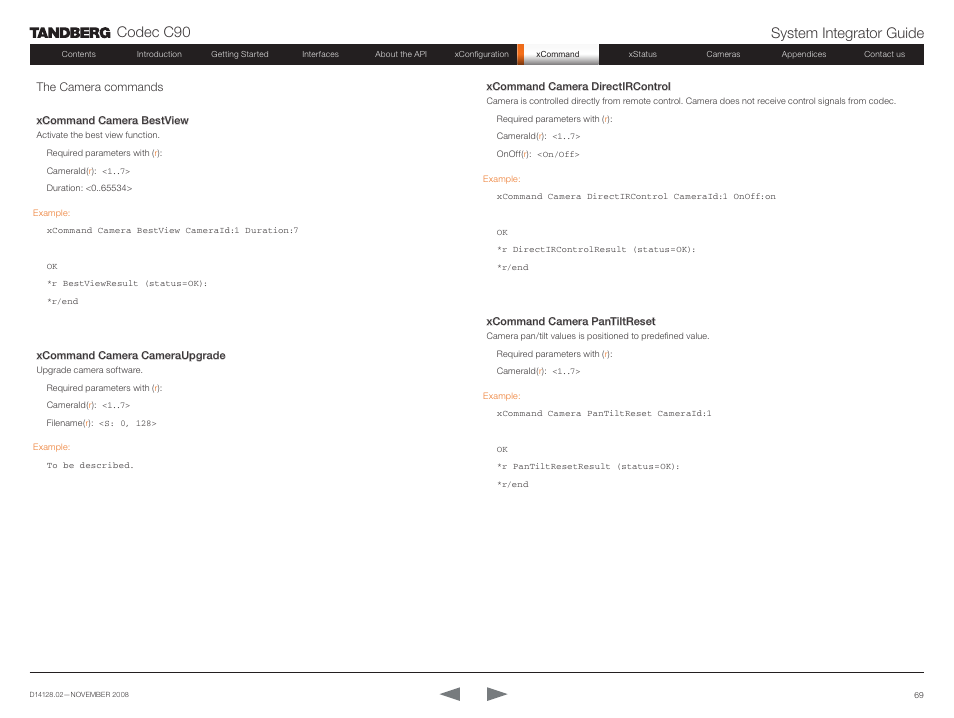954x718 pixels.
Task: Click 'System Integrator Guide' title
Action: click(x=847, y=33)
